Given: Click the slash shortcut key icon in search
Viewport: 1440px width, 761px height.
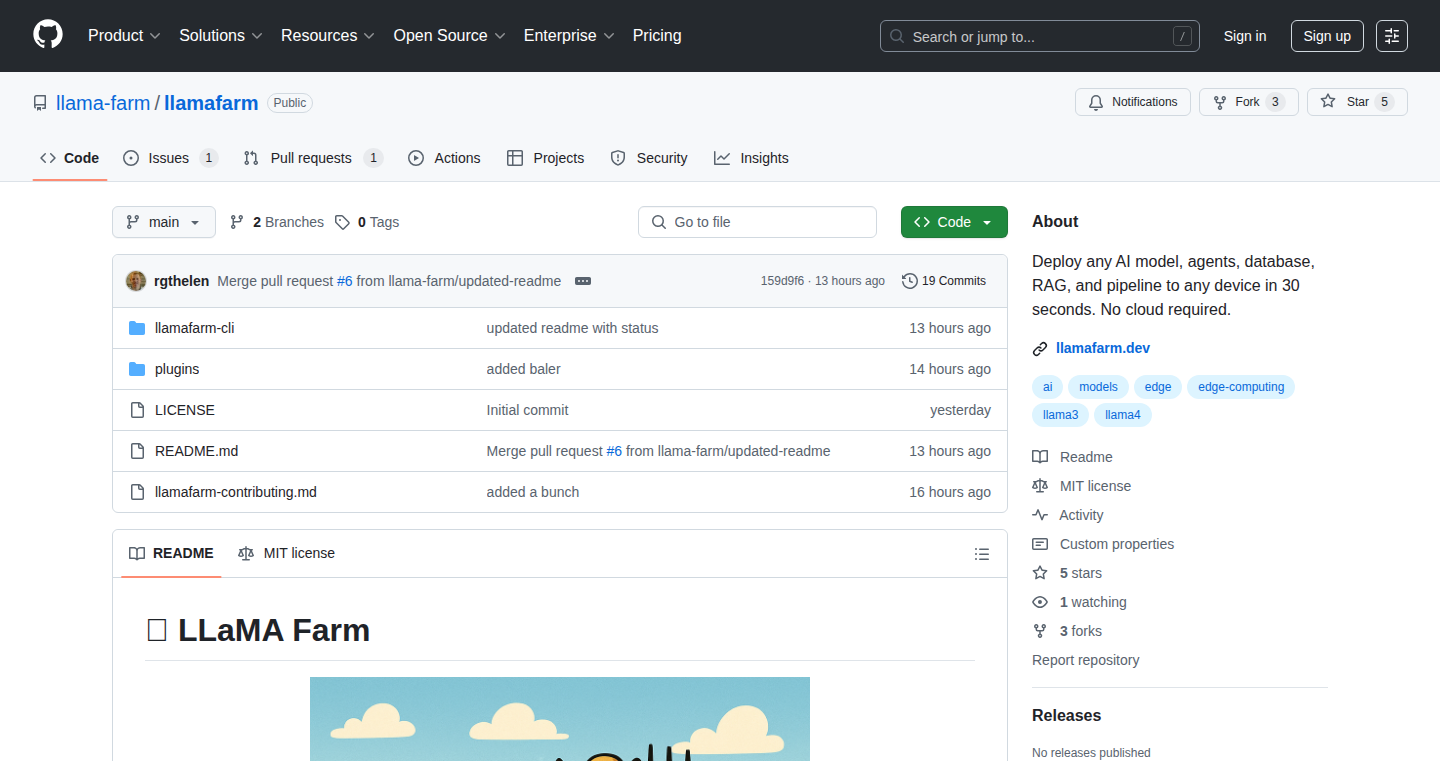Looking at the screenshot, I should (x=1182, y=36).
